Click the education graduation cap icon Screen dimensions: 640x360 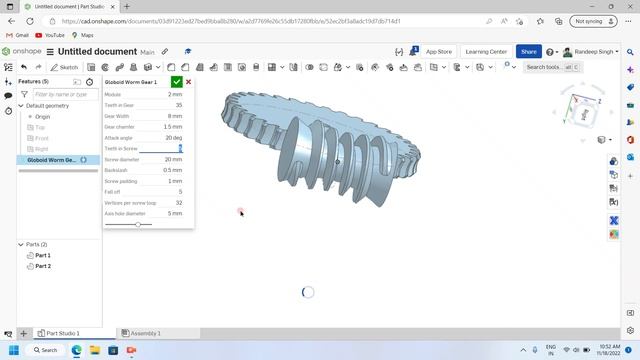pos(188,51)
